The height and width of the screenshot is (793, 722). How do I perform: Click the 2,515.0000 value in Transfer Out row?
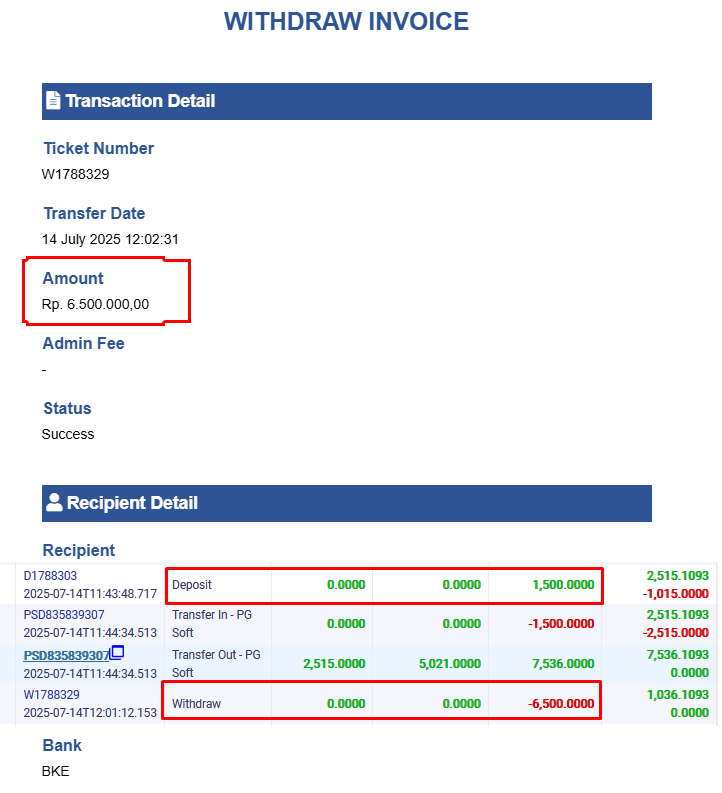[x=334, y=664]
